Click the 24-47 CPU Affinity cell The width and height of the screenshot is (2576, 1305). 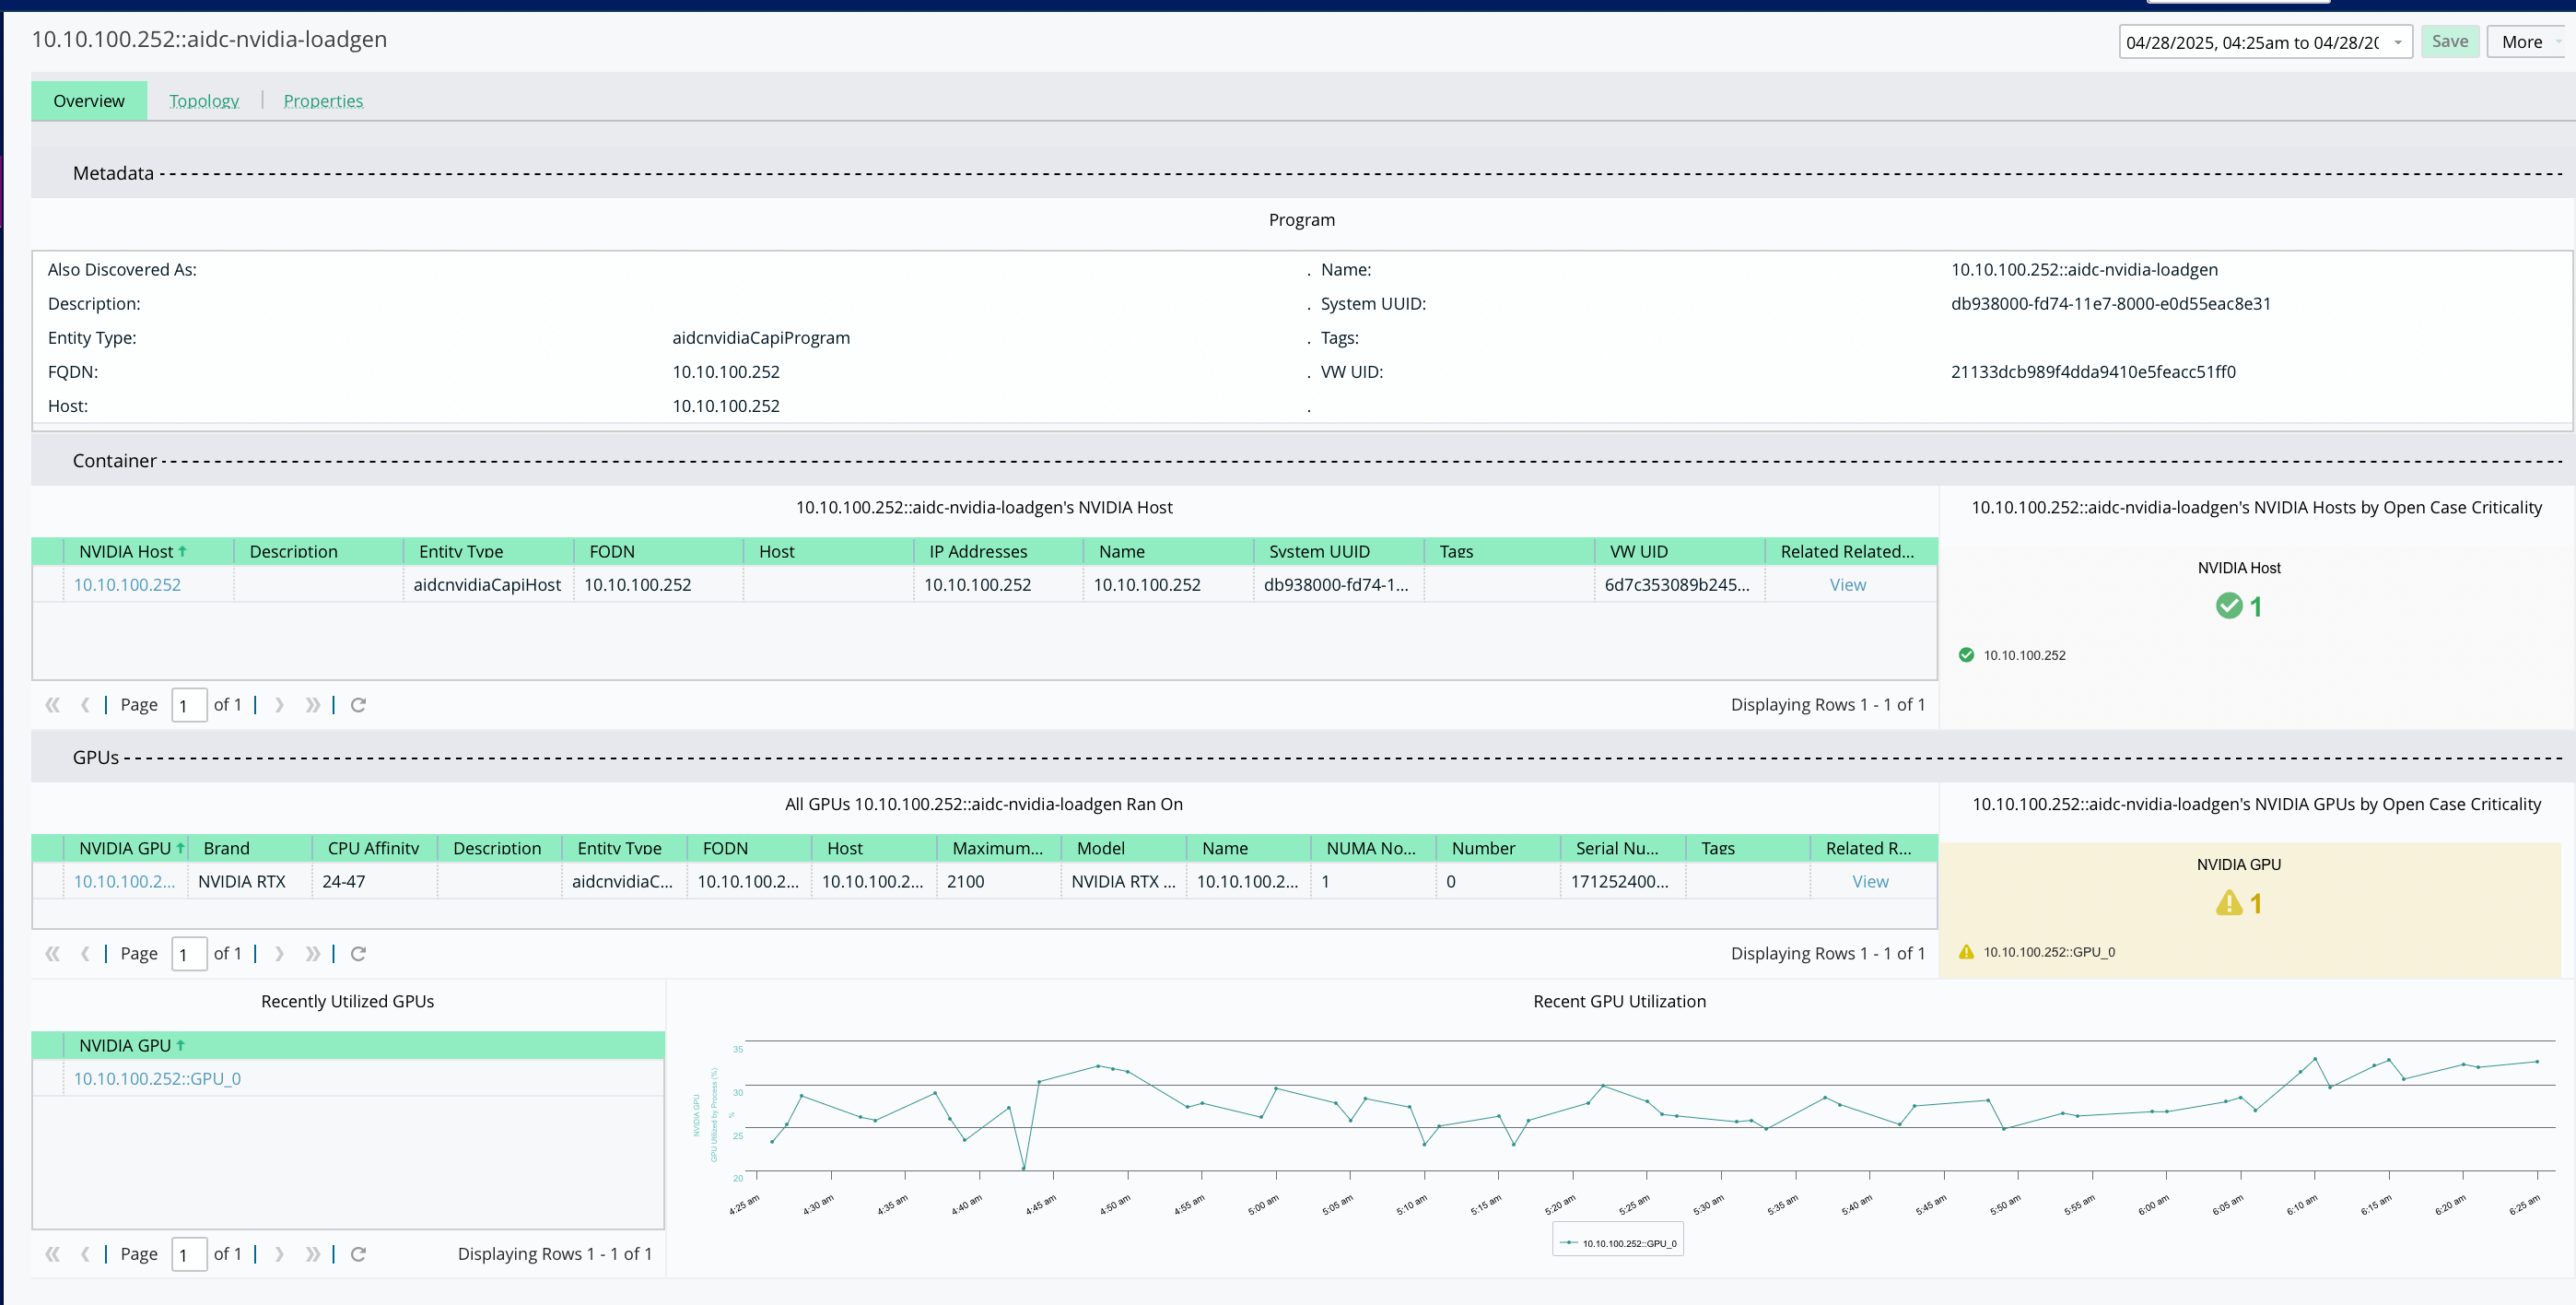coord(374,882)
